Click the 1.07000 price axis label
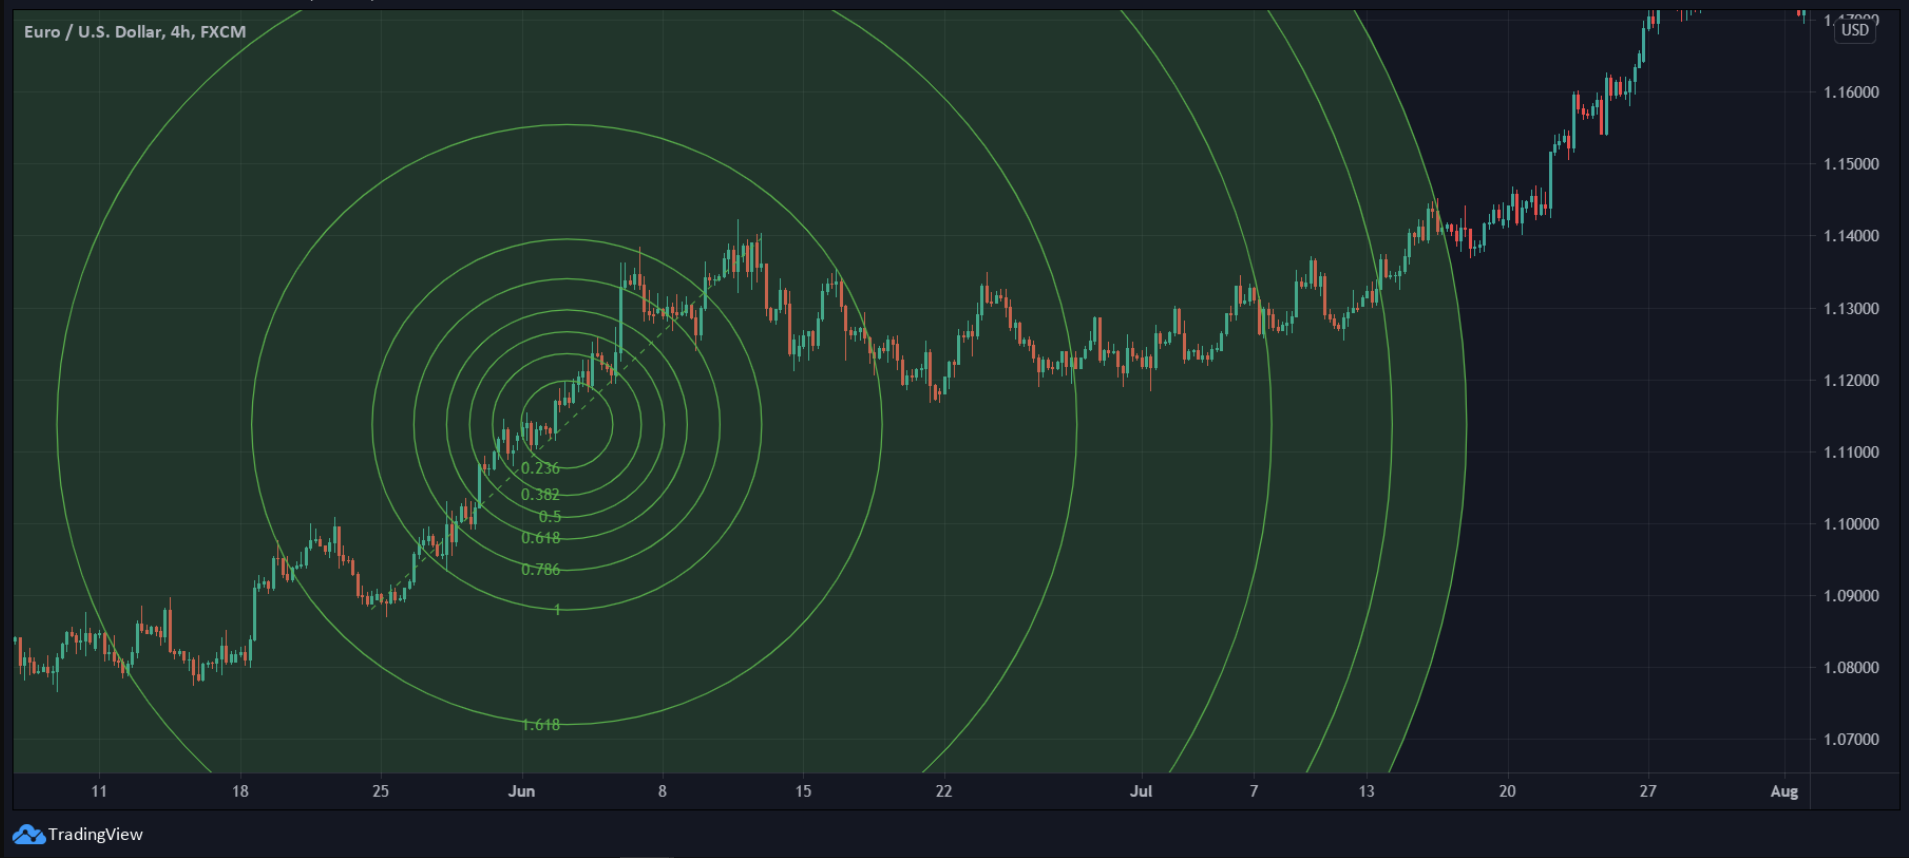Screen dimensions: 1909x858 pos(1851,739)
